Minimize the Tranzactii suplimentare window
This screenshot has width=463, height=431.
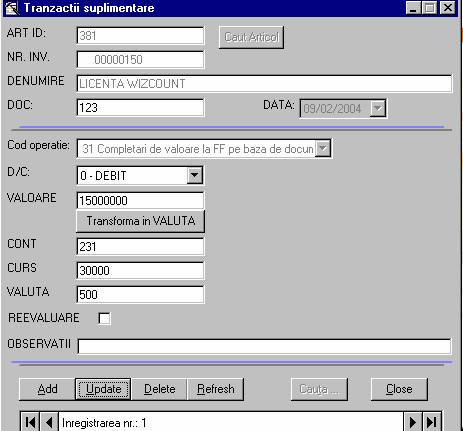pyautogui.click(x=413, y=8)
